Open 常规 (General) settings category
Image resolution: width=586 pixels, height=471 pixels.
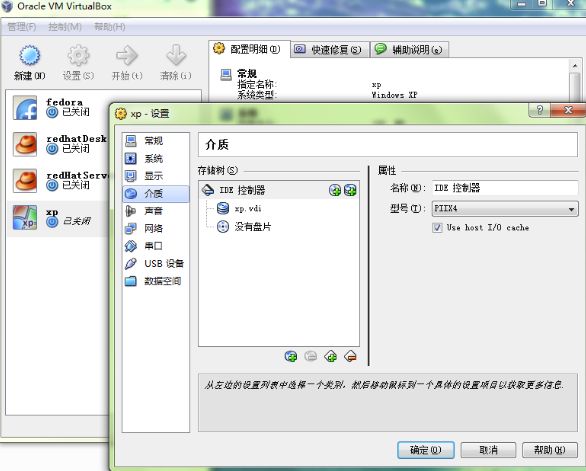pos(155,141)
